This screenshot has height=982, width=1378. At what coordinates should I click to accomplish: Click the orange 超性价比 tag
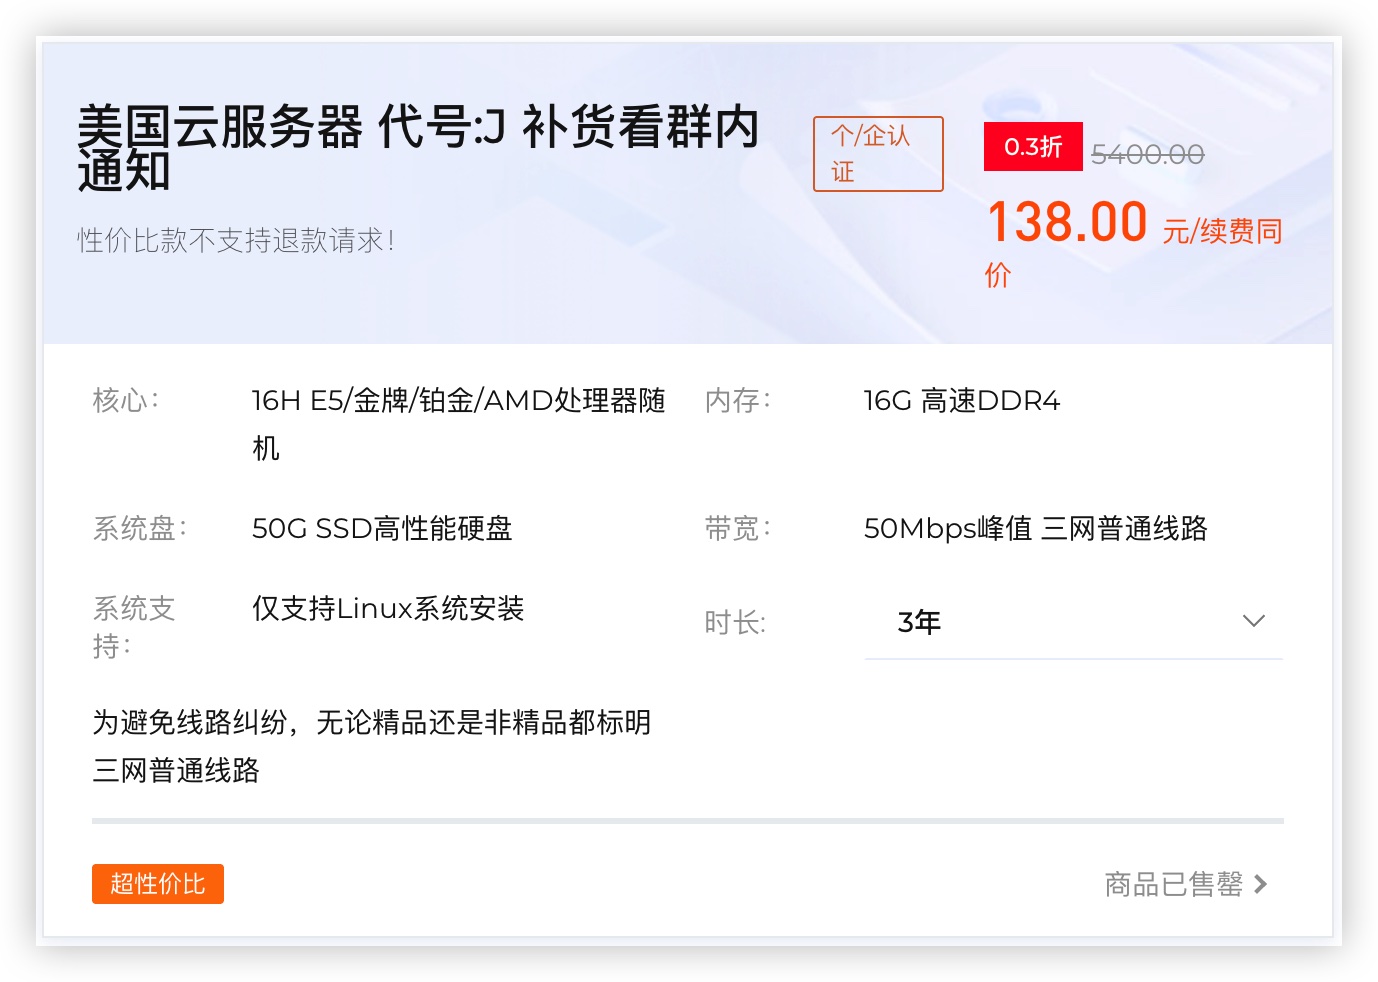(158, 884)
